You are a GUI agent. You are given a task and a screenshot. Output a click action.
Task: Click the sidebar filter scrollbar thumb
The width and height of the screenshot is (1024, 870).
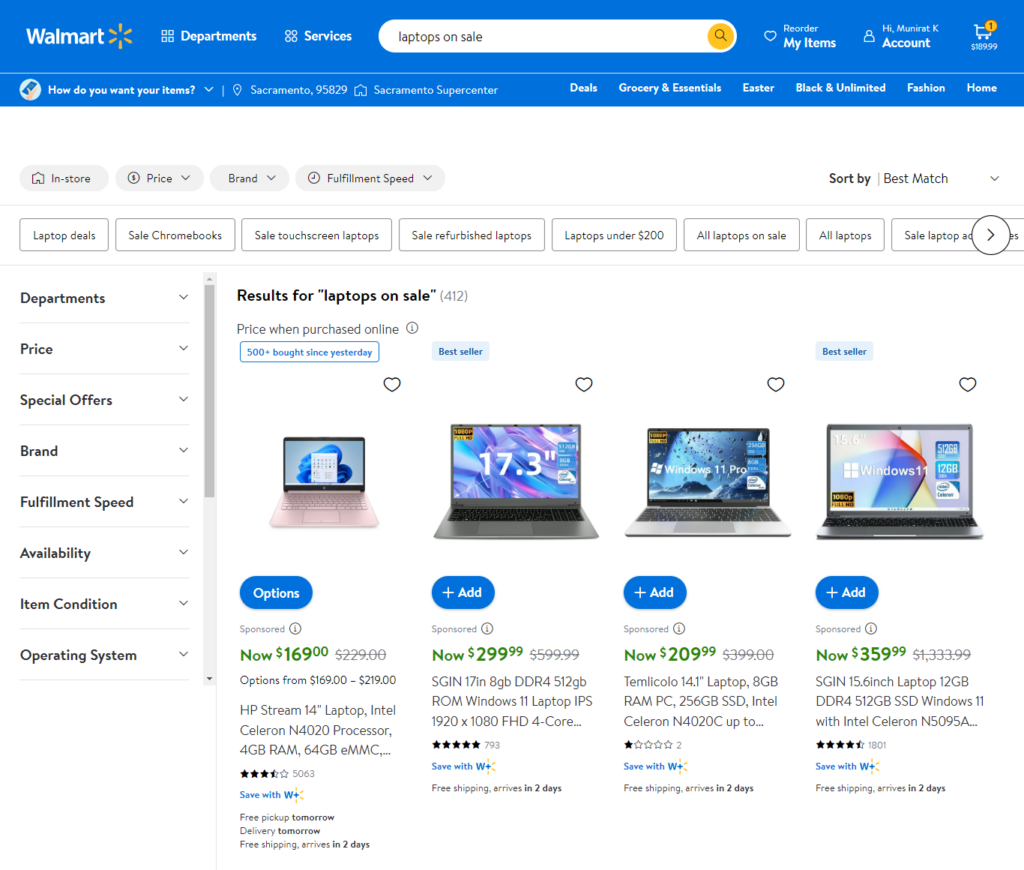(209, 391)
